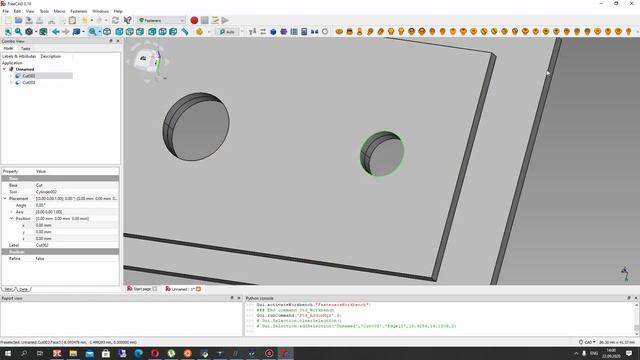Activate the Measure distance tool
Screen dimensions: 640x360
[185, 31]
